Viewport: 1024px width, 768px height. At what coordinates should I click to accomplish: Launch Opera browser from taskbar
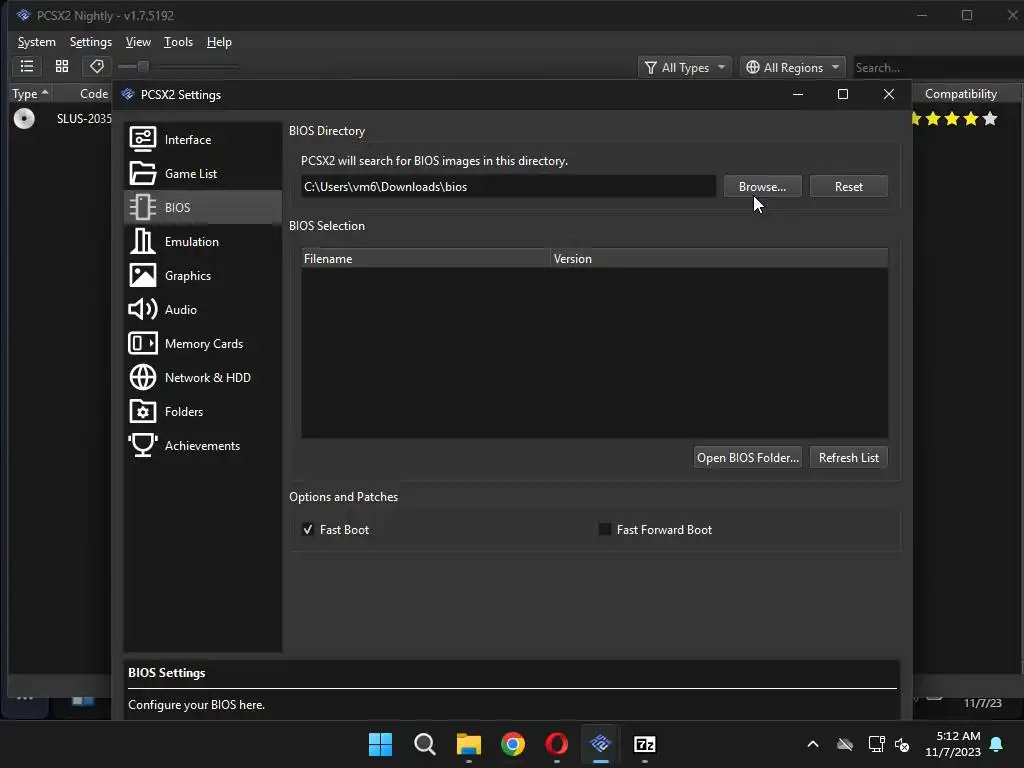tap(556, 744)
